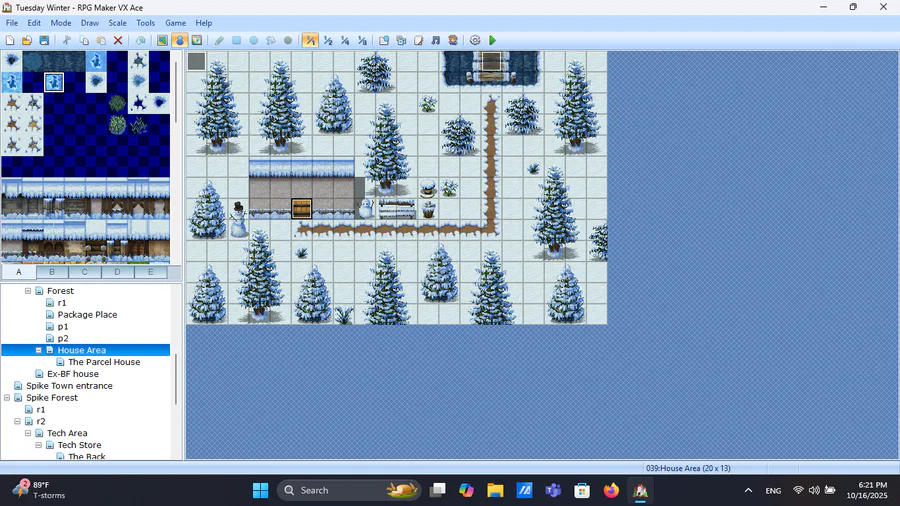
Task: Open the Resource Manager icon
Action: click(x=401, y=40)
